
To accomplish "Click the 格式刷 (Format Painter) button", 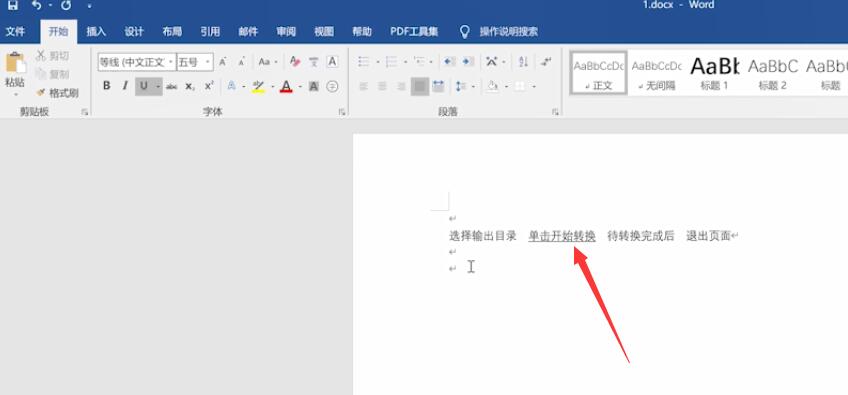I will point(57,93).
